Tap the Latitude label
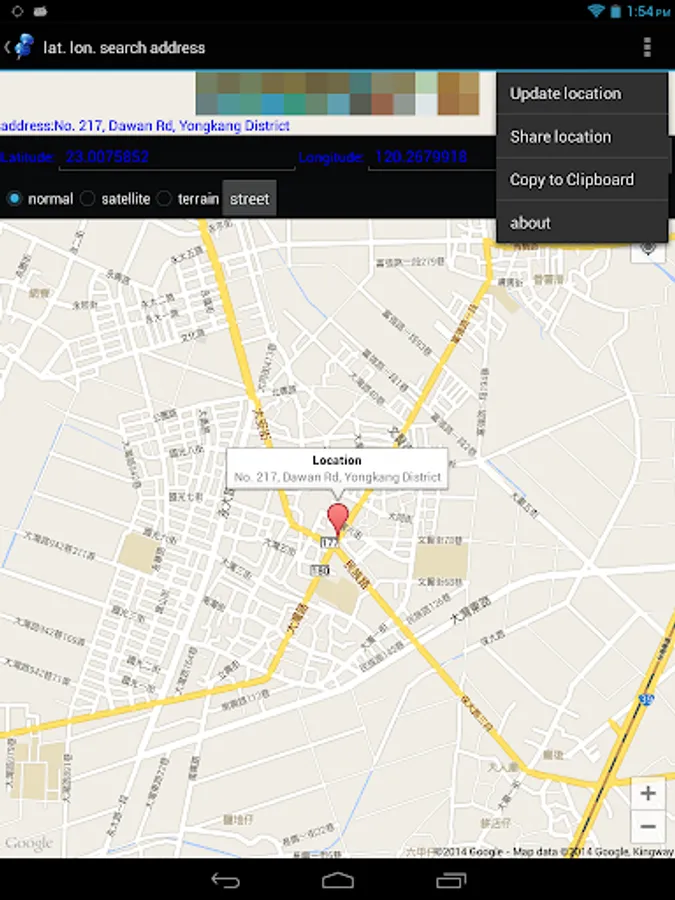Viewport: 675px width, 900px height. (x=28, y=157)
